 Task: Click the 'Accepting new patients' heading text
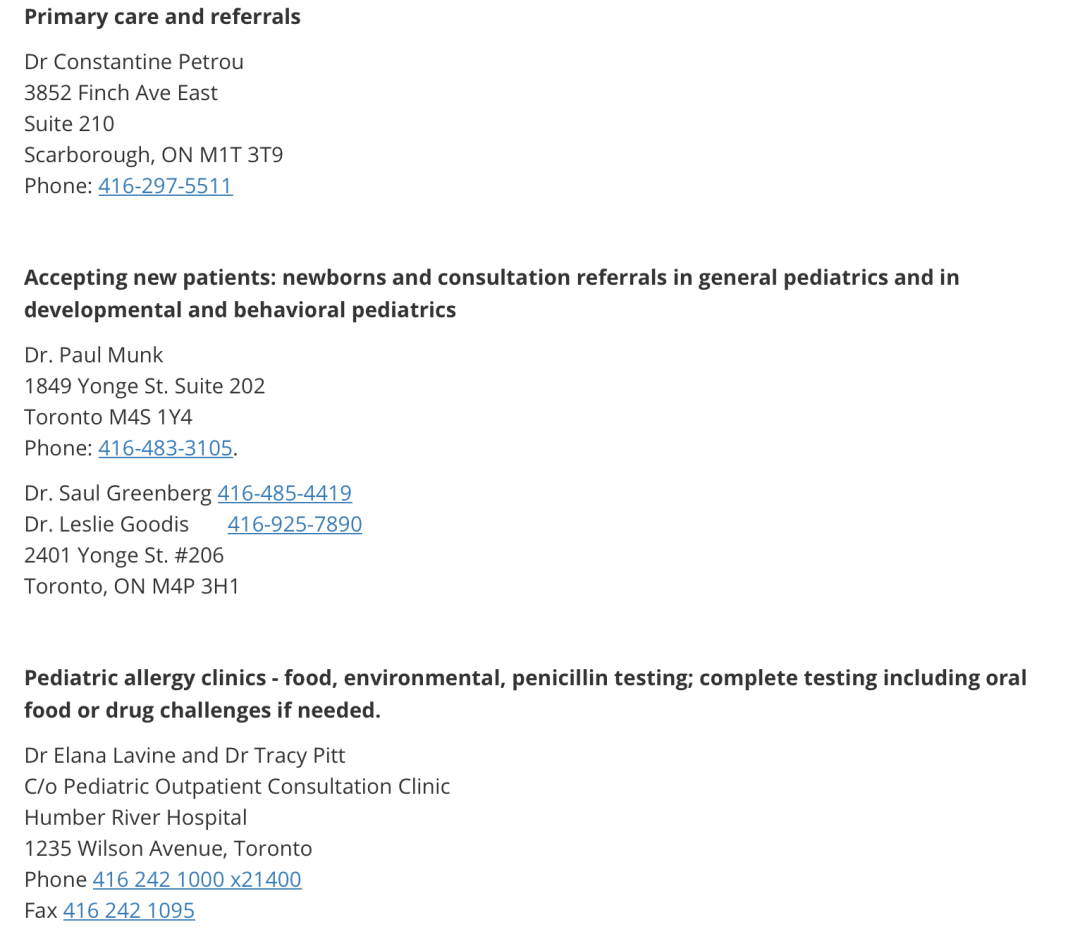(x=492, y=293)
